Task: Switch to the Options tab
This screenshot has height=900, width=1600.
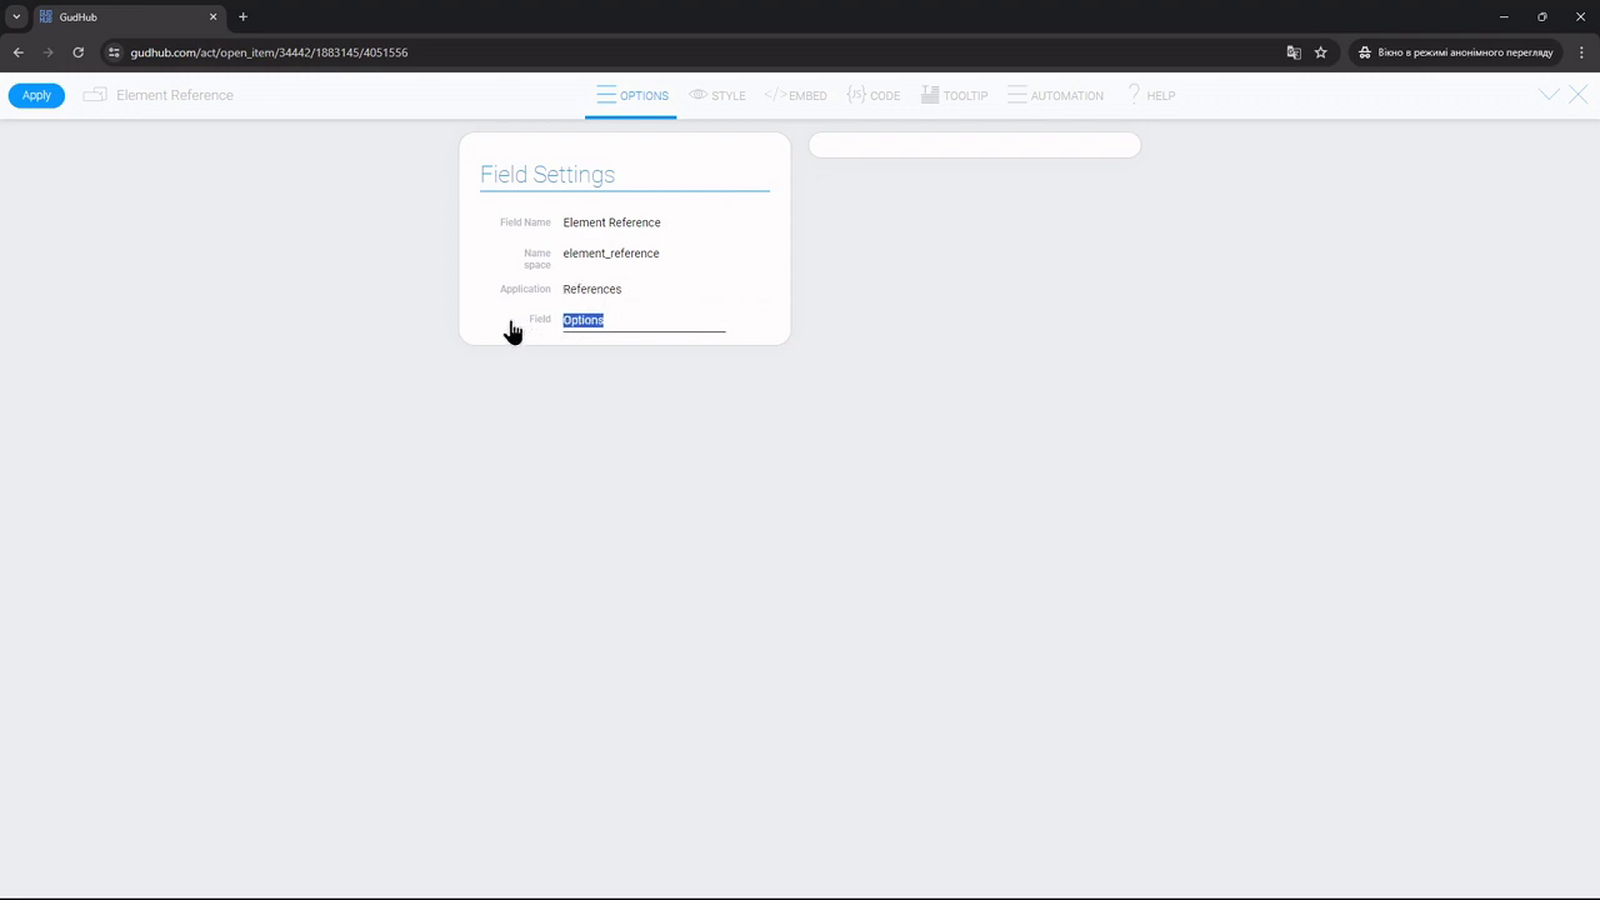Action: [x=632, y=95]
